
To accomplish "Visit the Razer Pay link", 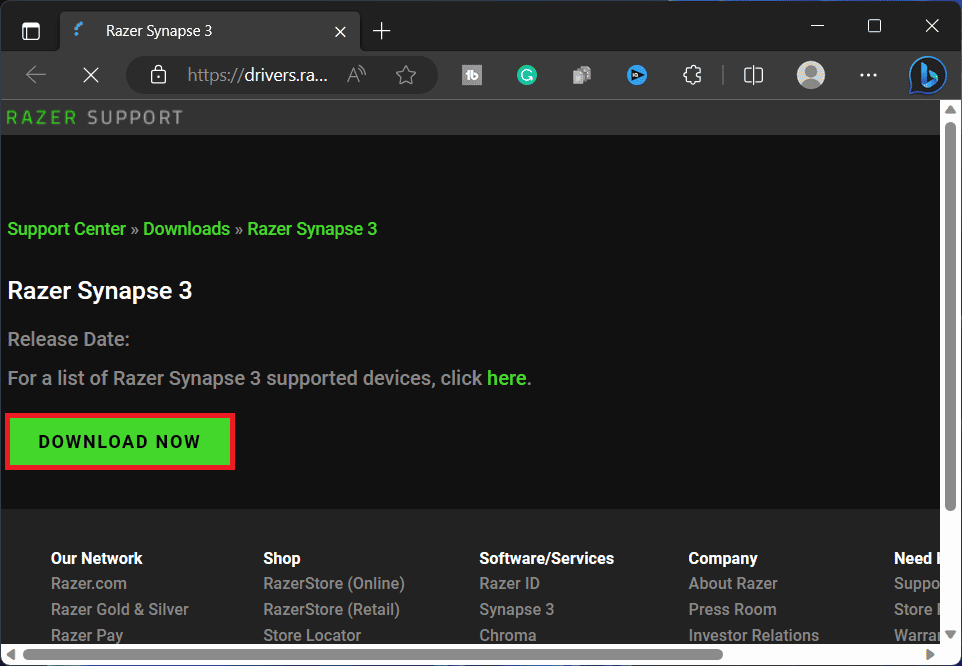I will (87, 635).
